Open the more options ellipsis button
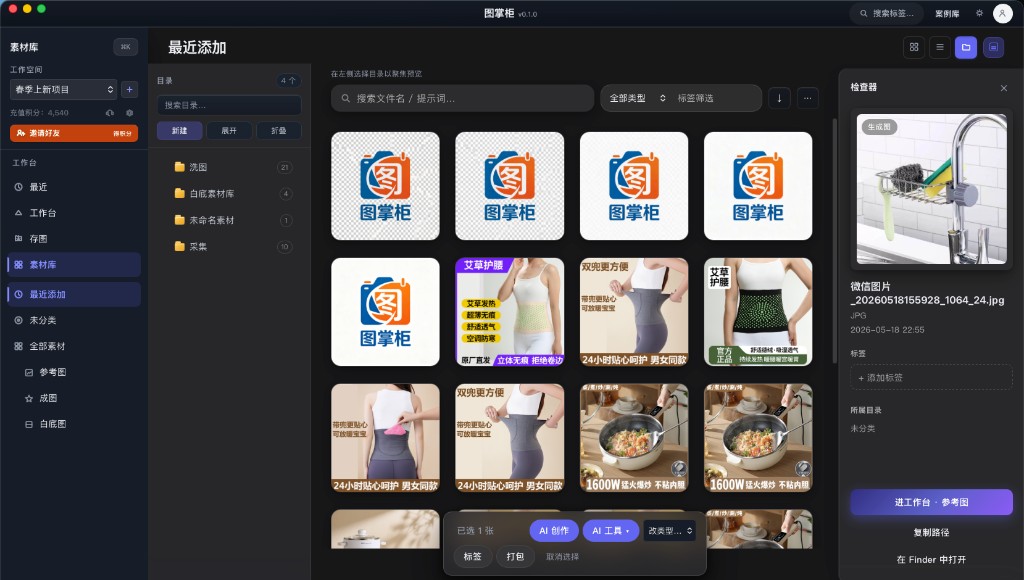The height and width of the screenshot is (580, 1024). 808,98
